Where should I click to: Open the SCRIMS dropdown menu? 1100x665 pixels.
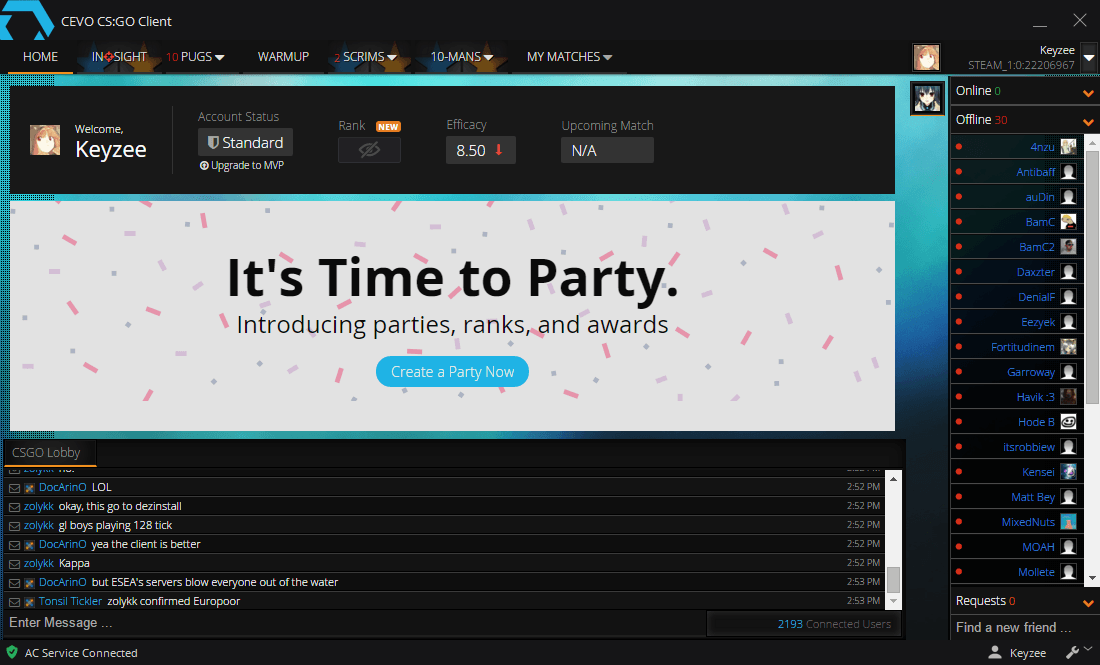click(365, 57)
